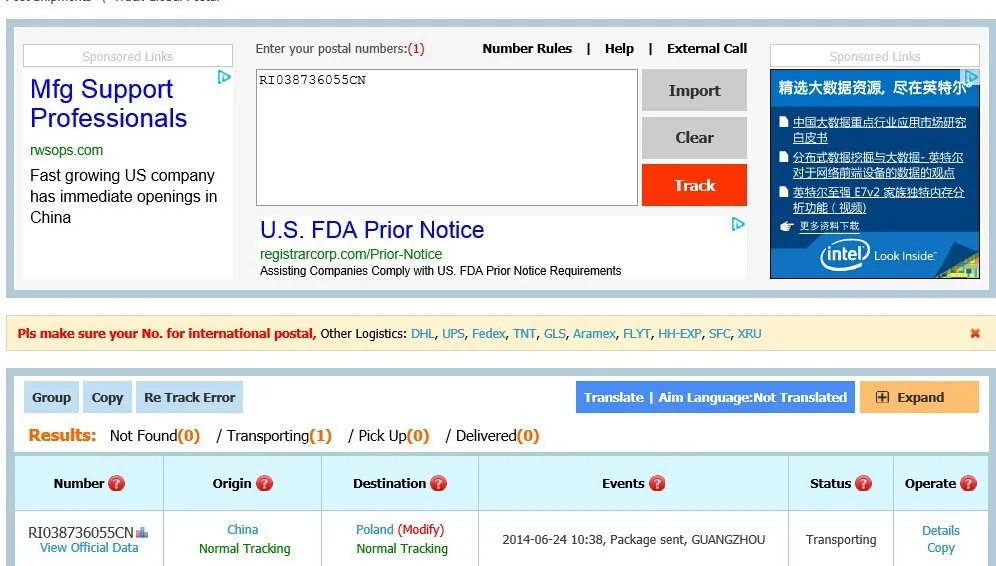This screenshot has height=566, width=996.
Task: Click the Import button
Action: click(x=694, y=91)
